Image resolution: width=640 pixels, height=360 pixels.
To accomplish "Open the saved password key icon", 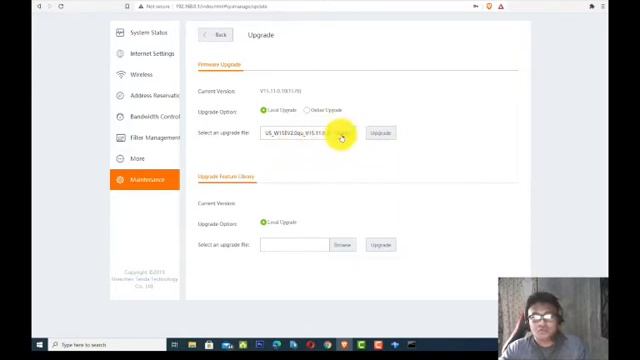I will click(476, 7).
